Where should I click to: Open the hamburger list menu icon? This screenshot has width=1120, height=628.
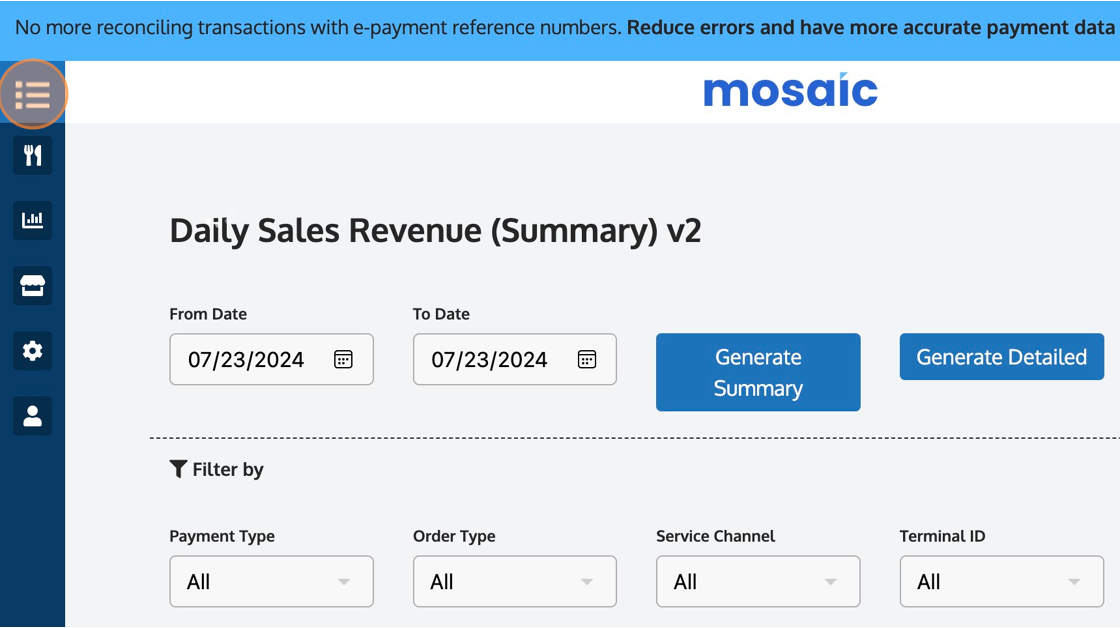(x=33, y=94)
